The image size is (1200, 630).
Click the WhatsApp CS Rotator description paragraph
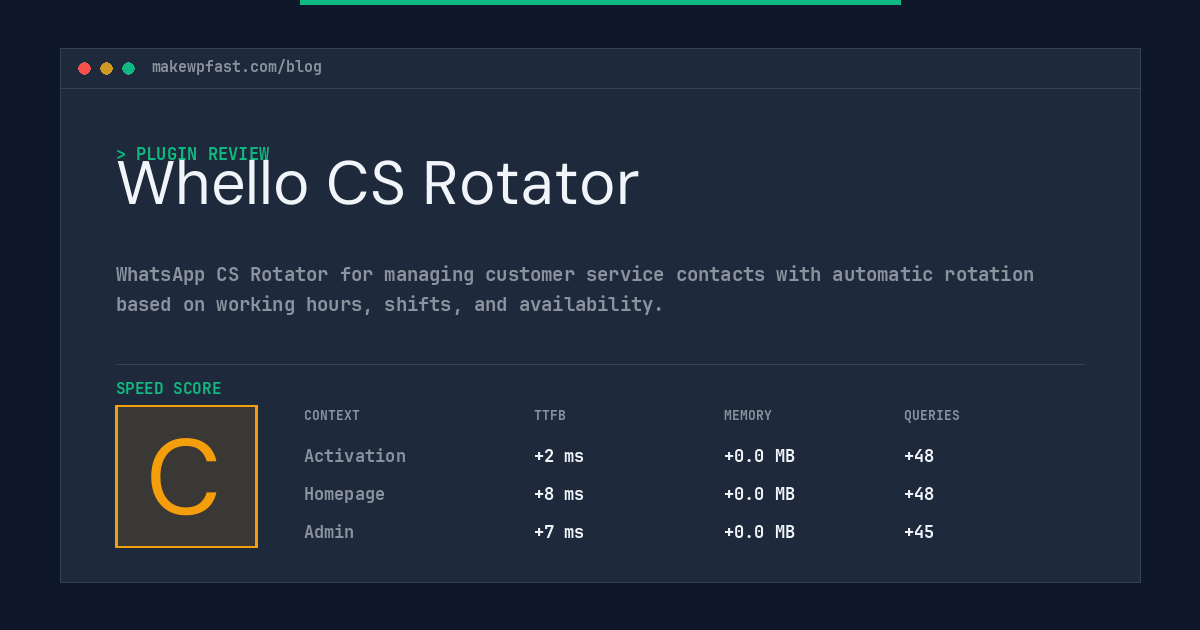tap(575, 289)
